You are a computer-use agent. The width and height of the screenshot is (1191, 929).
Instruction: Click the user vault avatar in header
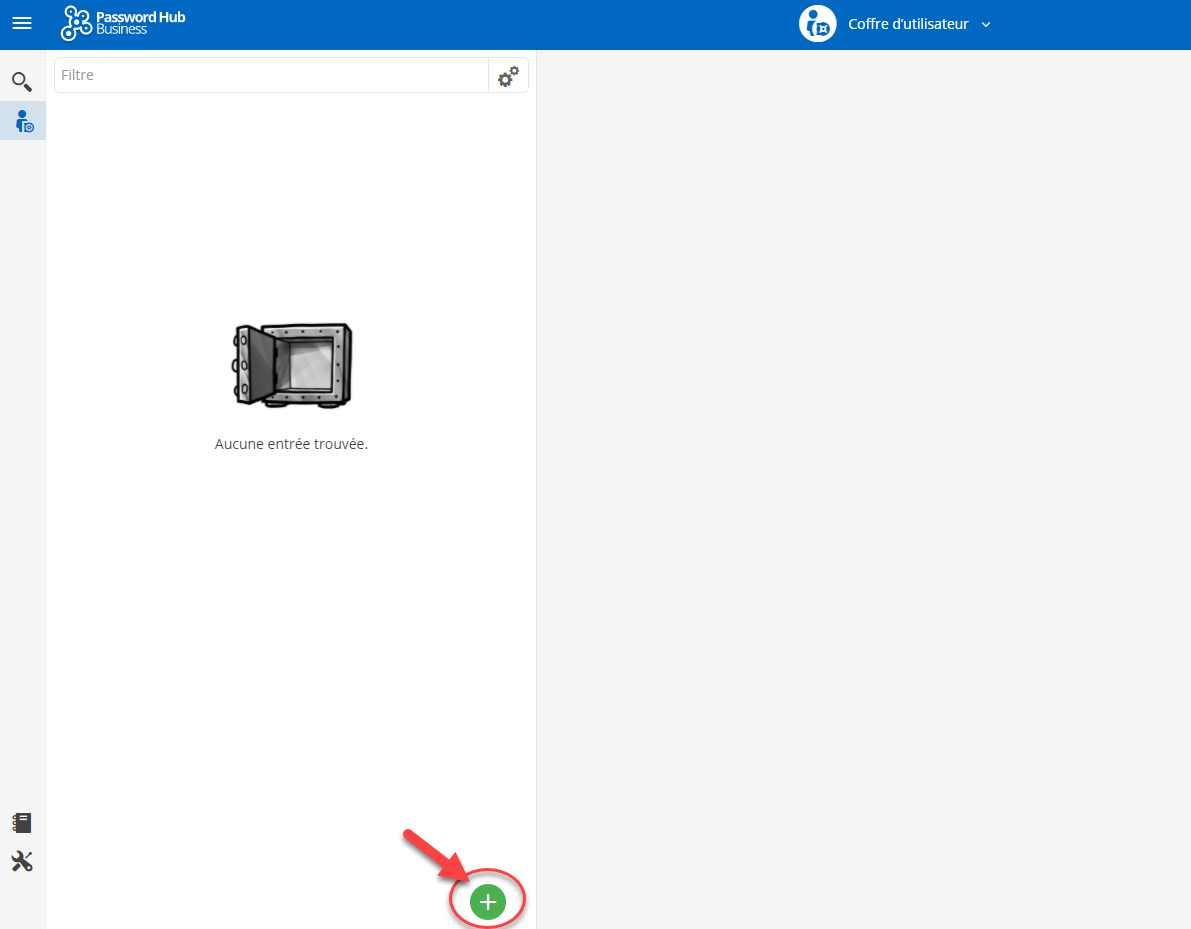click(817, 24)
